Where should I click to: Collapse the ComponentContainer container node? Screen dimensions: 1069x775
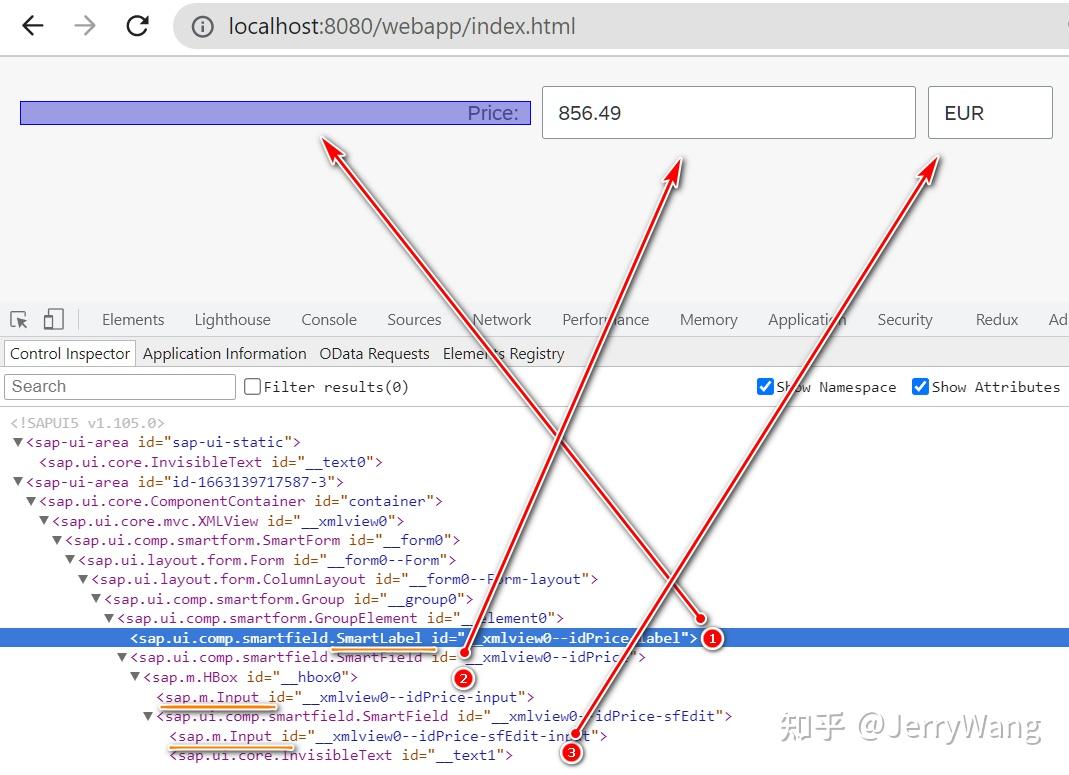tap(31, 501)
